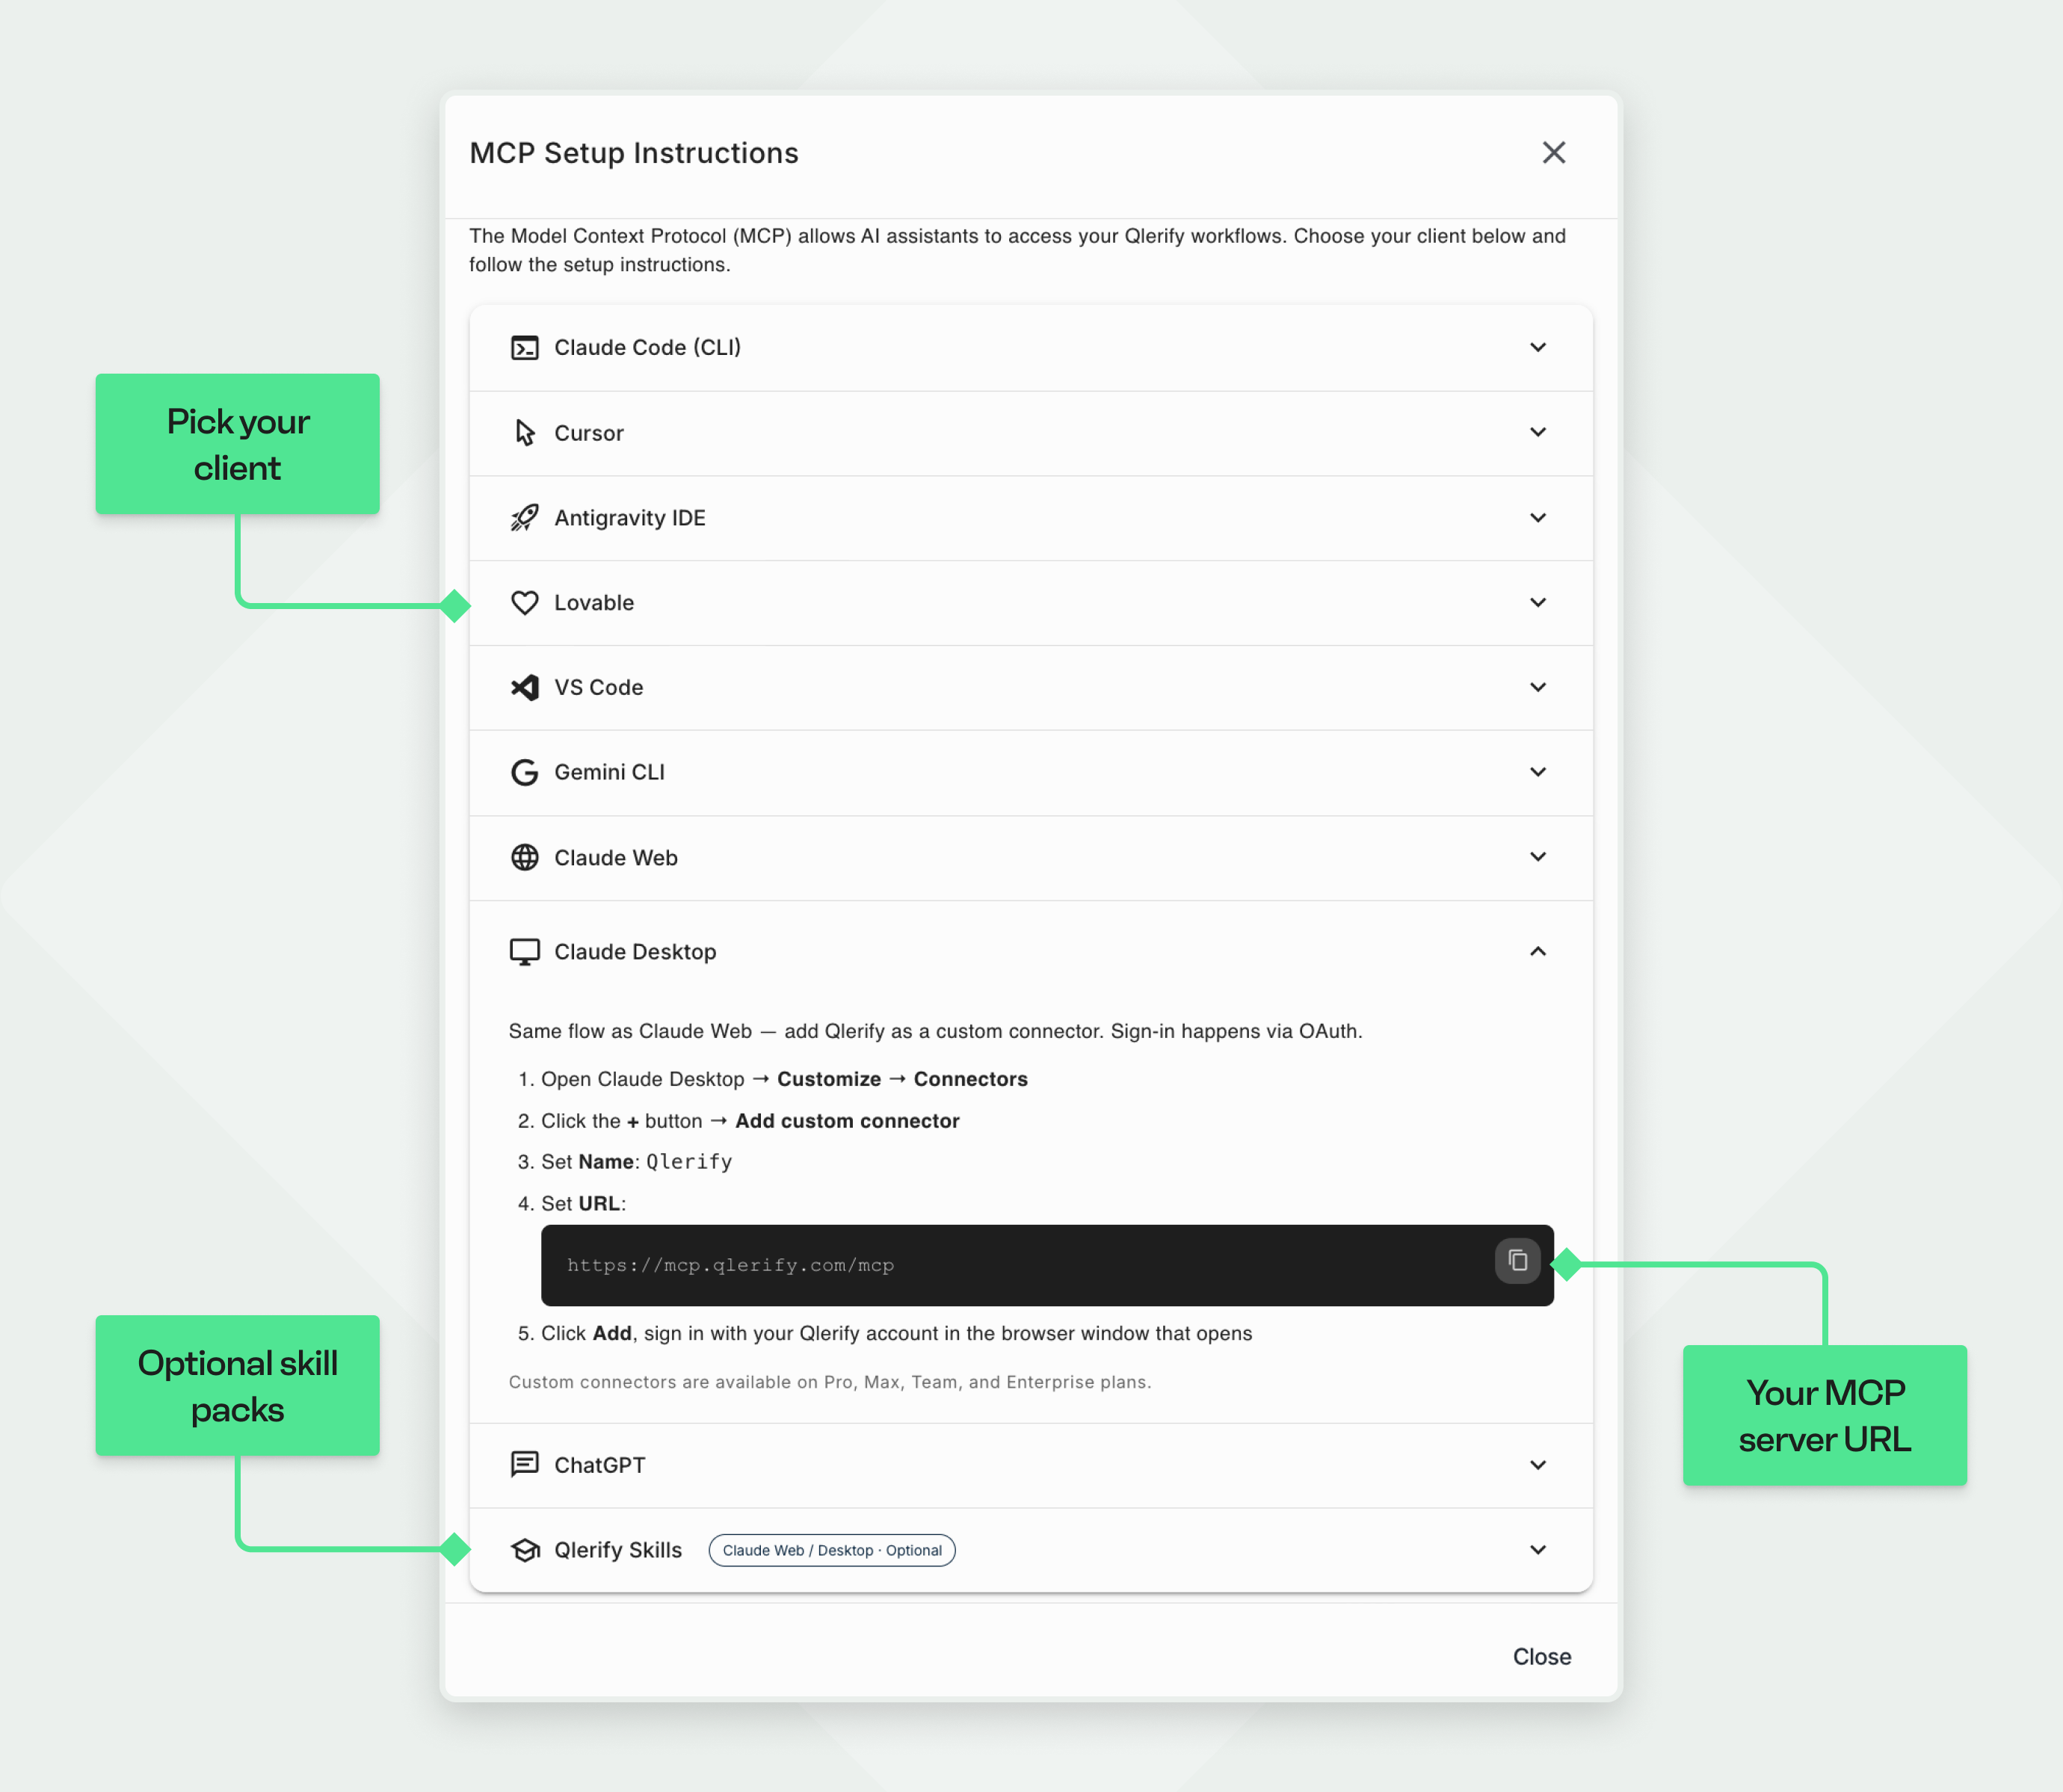Expand the Claude Code (CLI) chevron
The height and width of the screenshot is (1792, 2063).
[x=1537, y=347]
